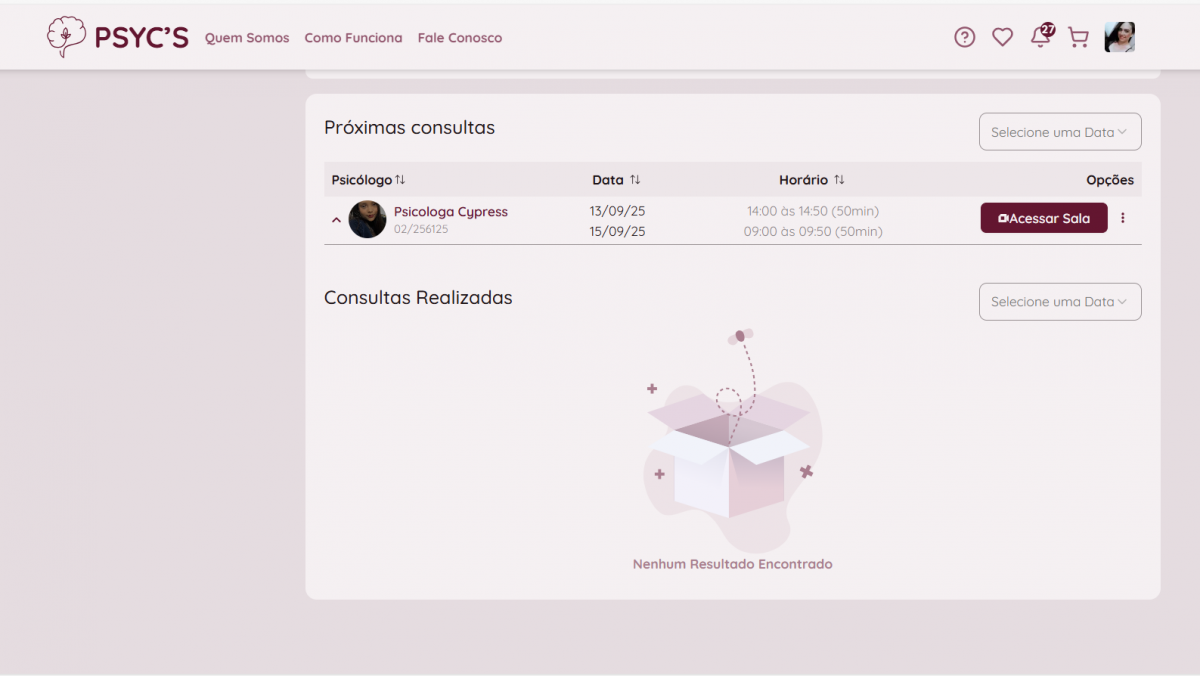
Task: Sort by Horário column arrows
Action: pyautogui.click(x=839, y=180)
